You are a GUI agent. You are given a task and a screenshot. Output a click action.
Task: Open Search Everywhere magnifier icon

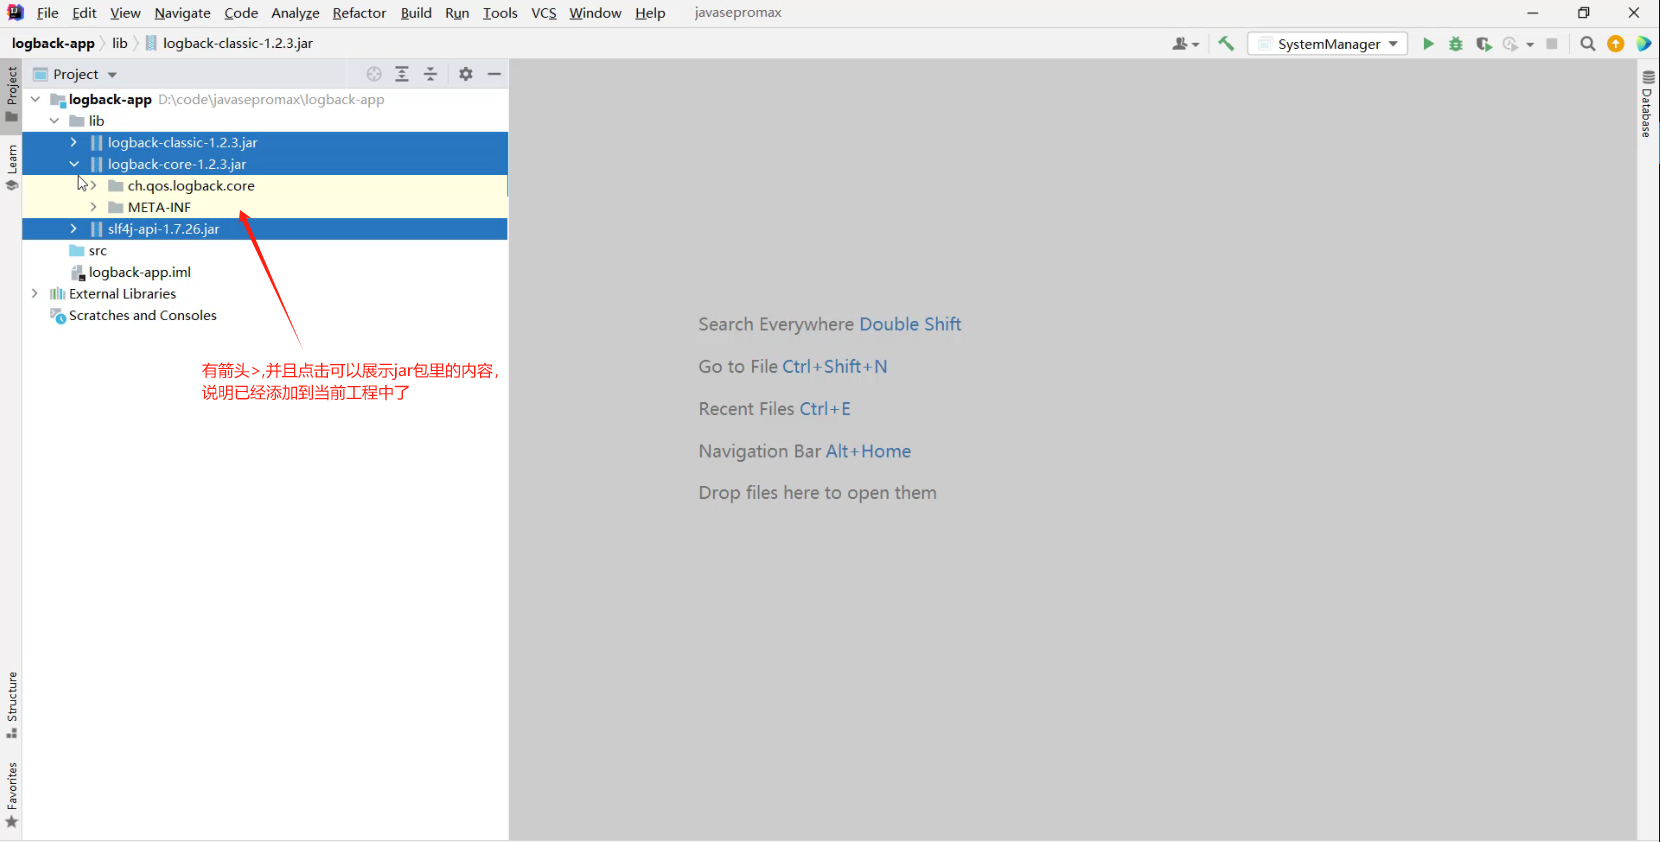pos(1588,44)
